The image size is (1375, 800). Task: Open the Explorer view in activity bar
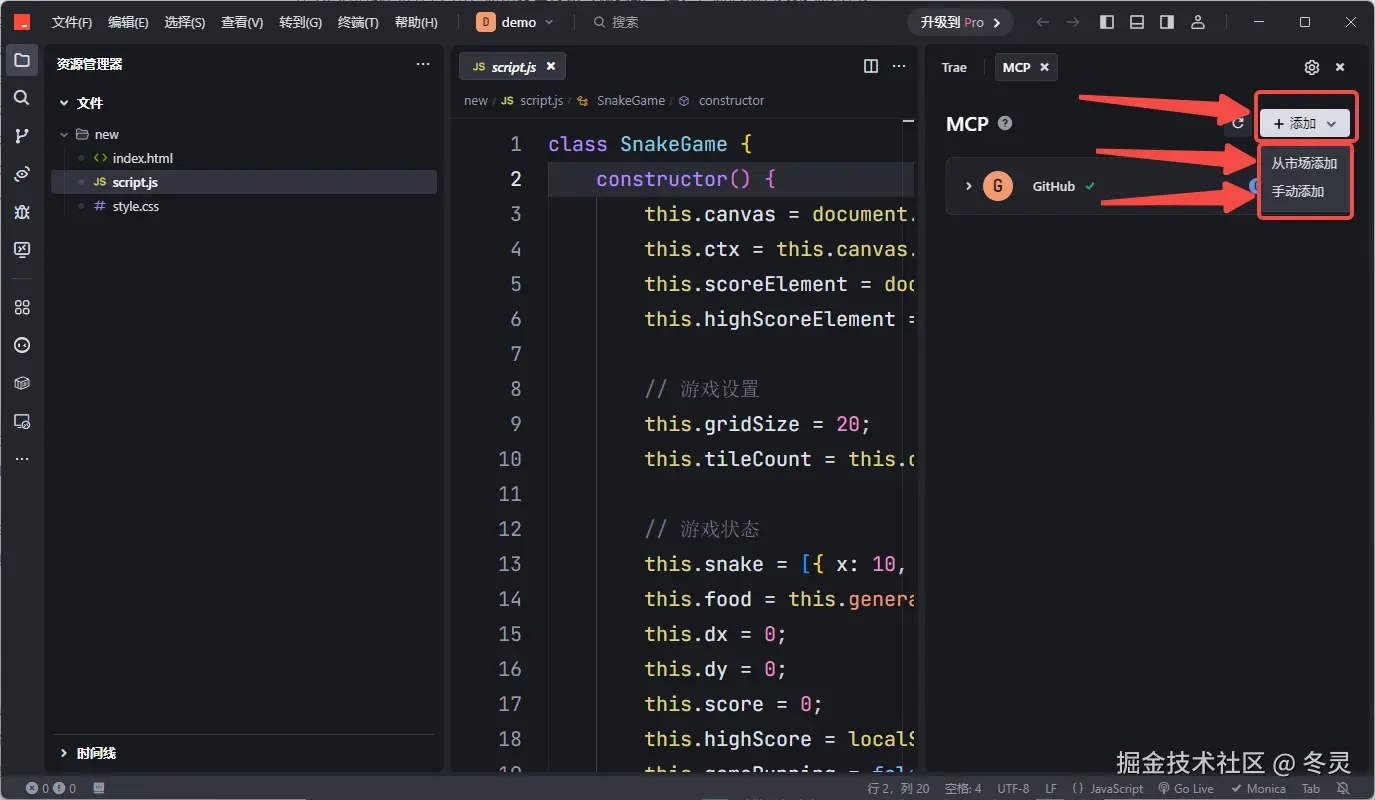[22, 60]
